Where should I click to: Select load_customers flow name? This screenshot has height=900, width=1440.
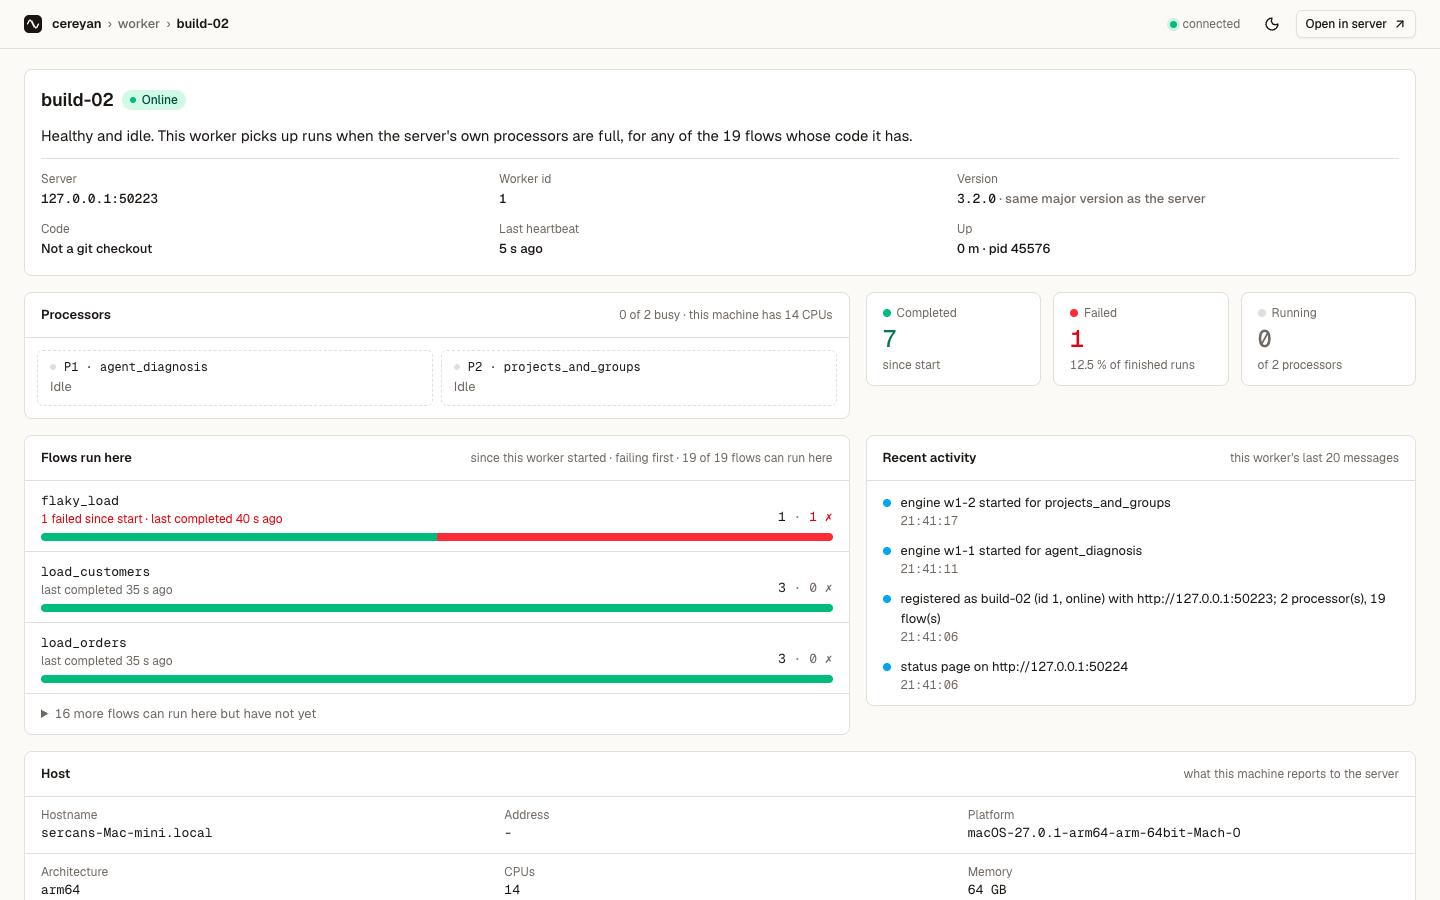[96, 572]
